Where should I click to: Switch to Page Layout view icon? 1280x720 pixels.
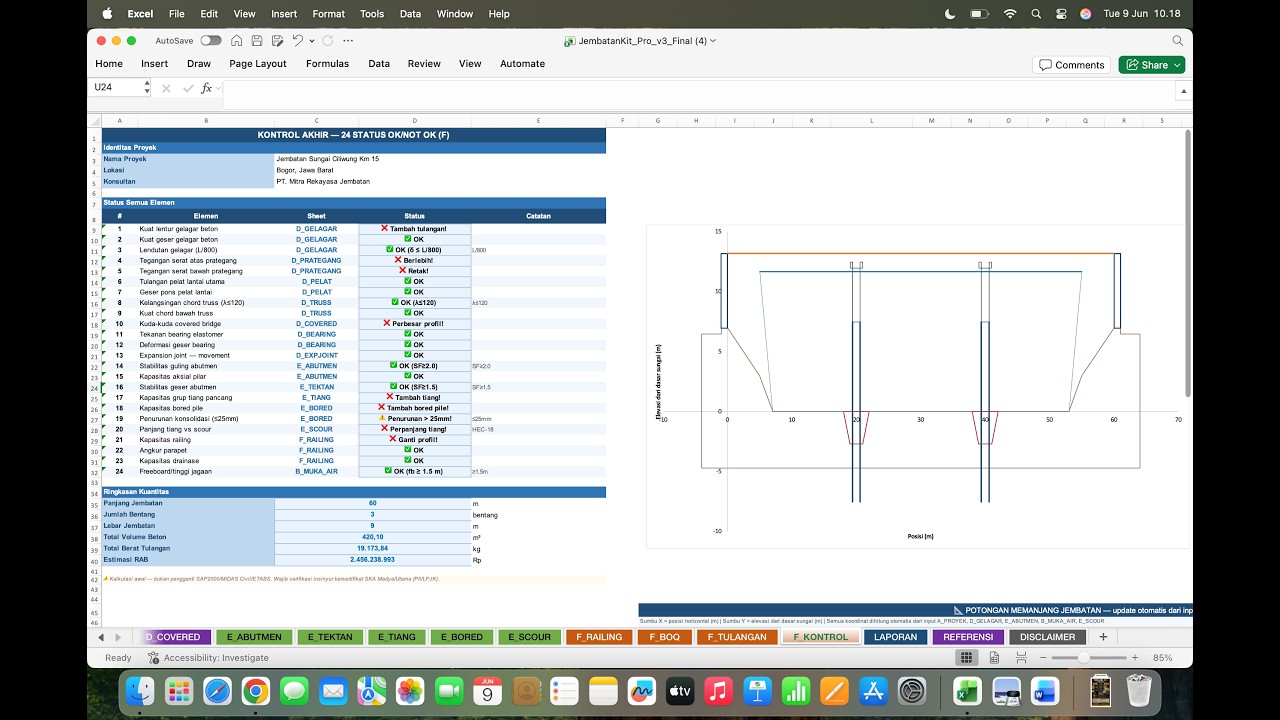pyautogui.click(x=993, y=658)
